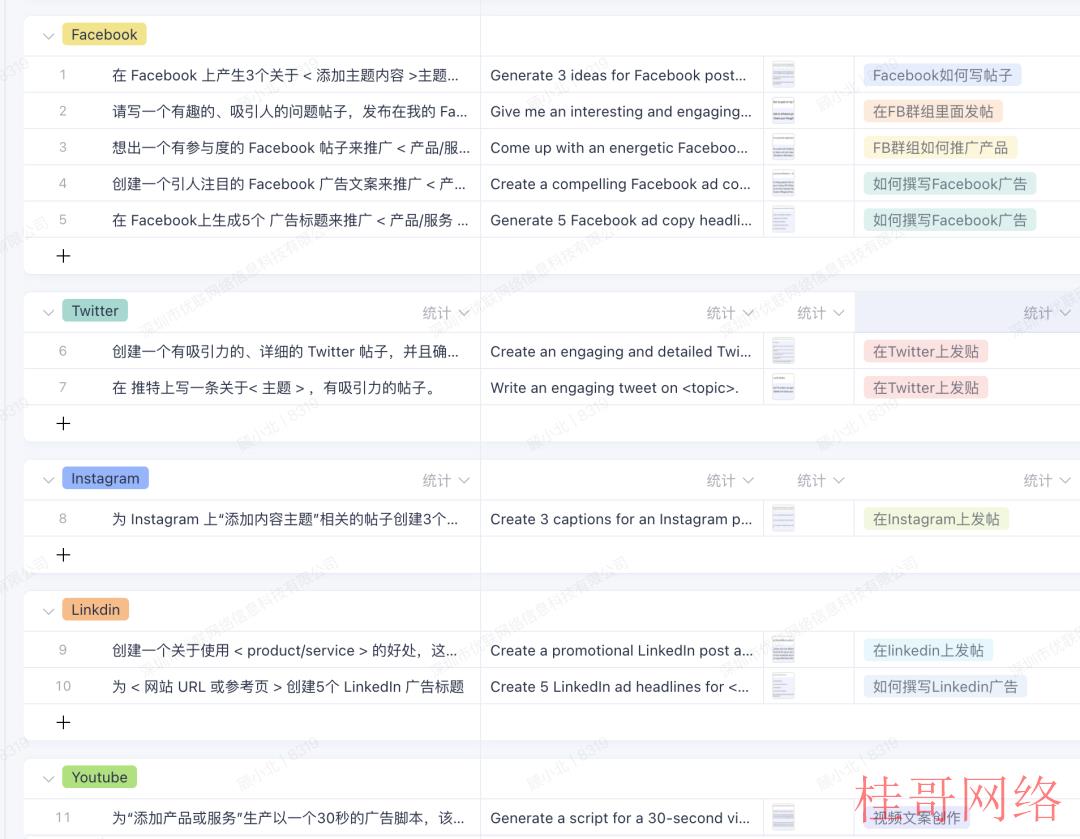Select row 10 cell '创建5个 LinkedIn 广告标题'
The image size is (1080, 839).
tap(288, 687)
